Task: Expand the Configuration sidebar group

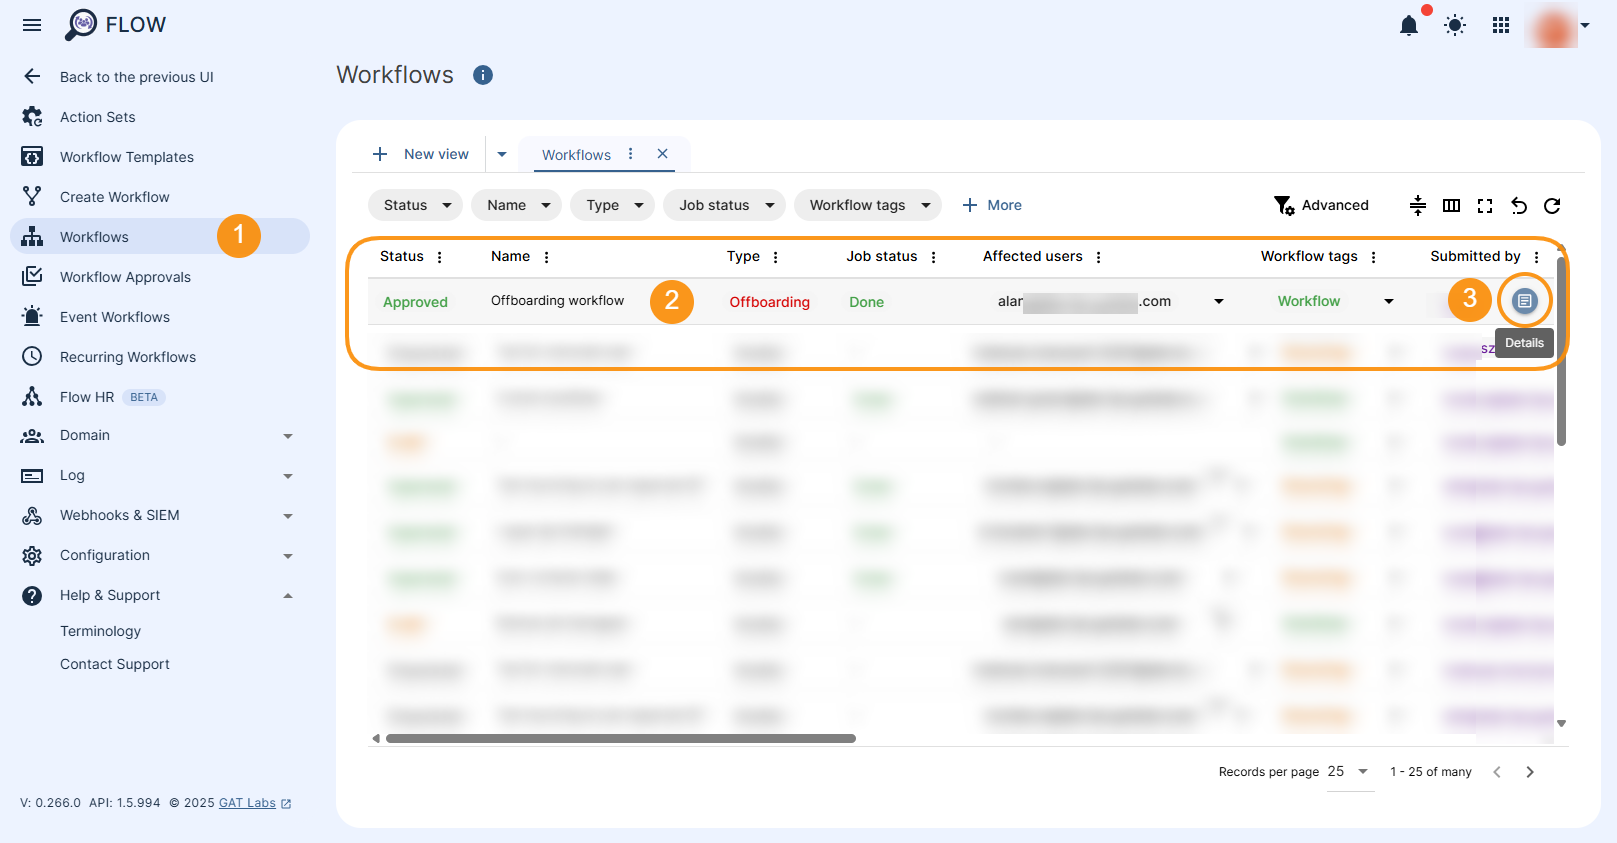Action: pos(160,556)
